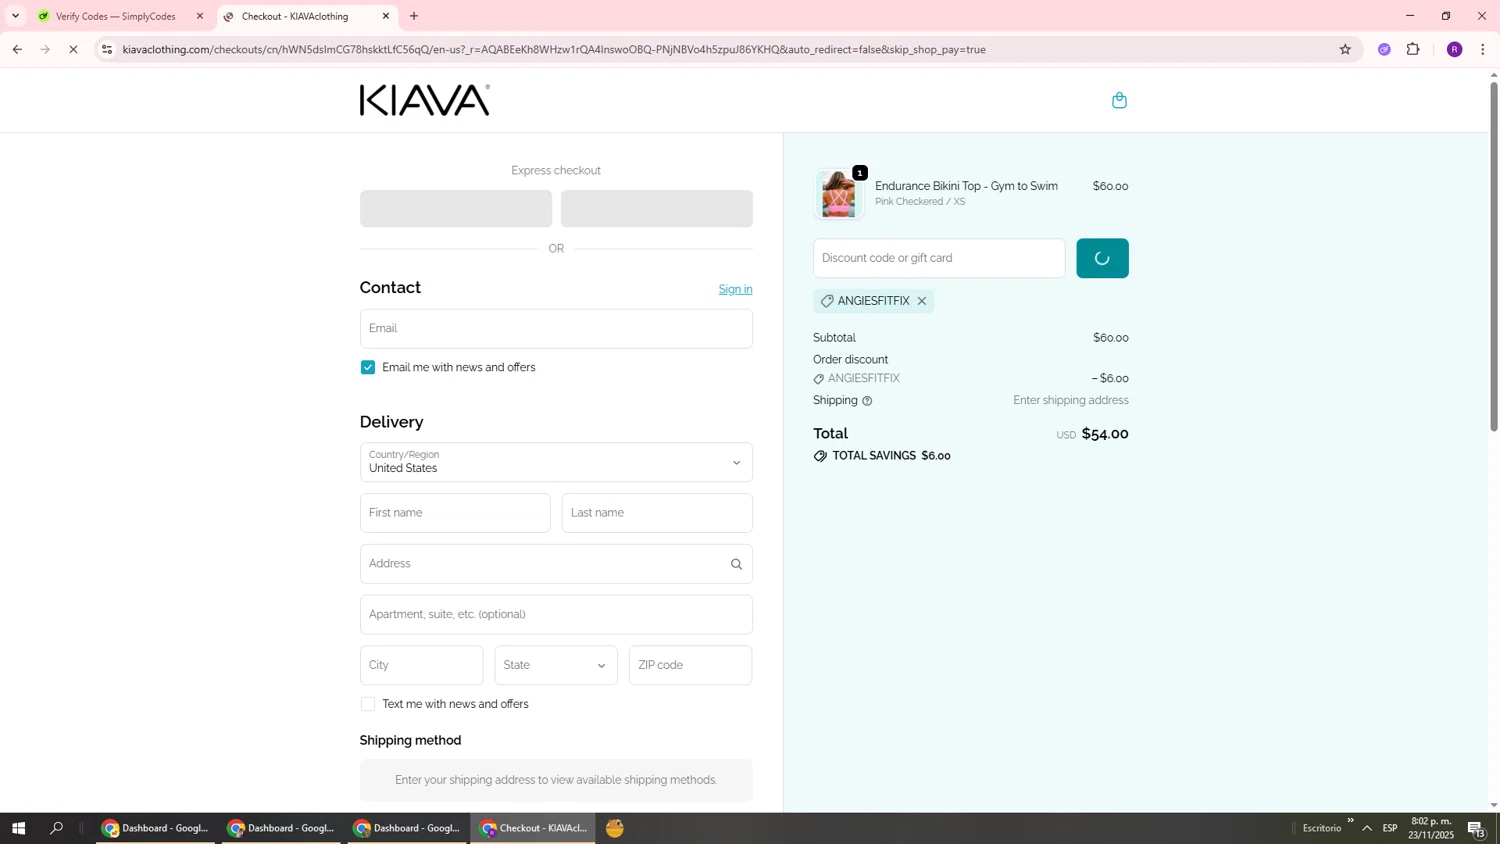Image resolution: width=1500 pixels, height=844 pixels.
Task: Open the Chrome profile avatar
Action: click(1454, 49)
